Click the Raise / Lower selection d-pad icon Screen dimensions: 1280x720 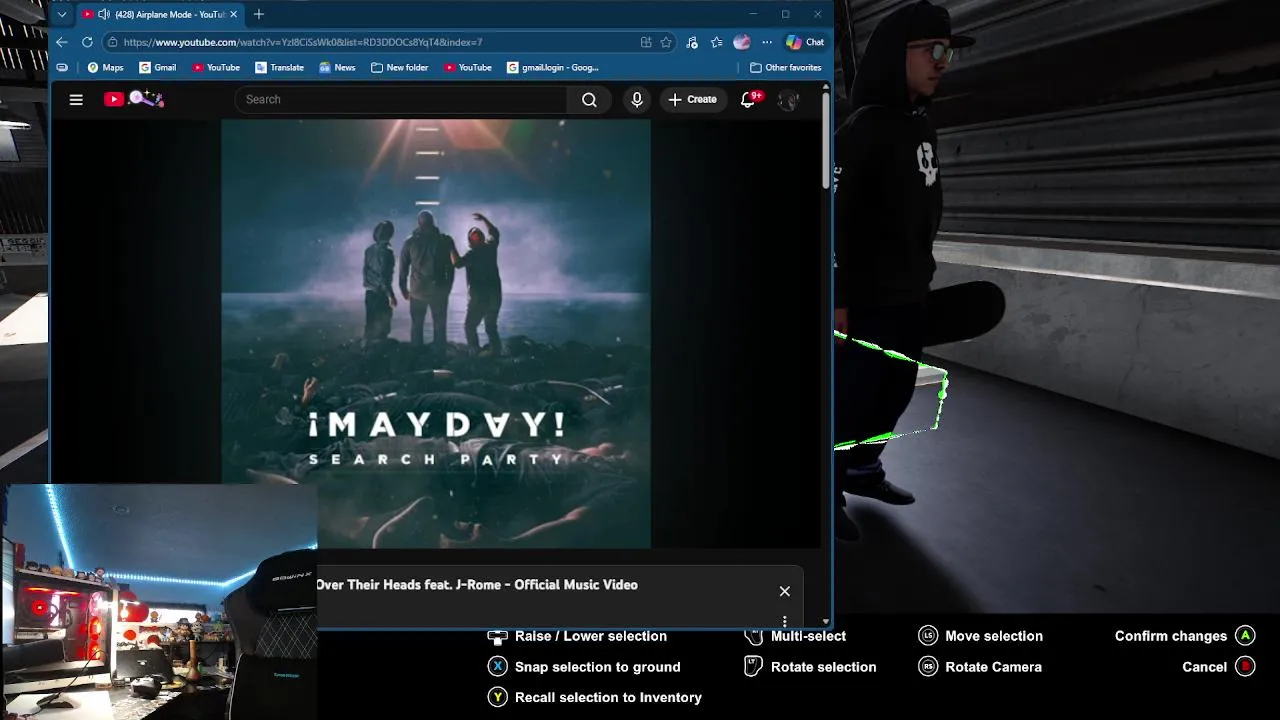click(497, 636)
